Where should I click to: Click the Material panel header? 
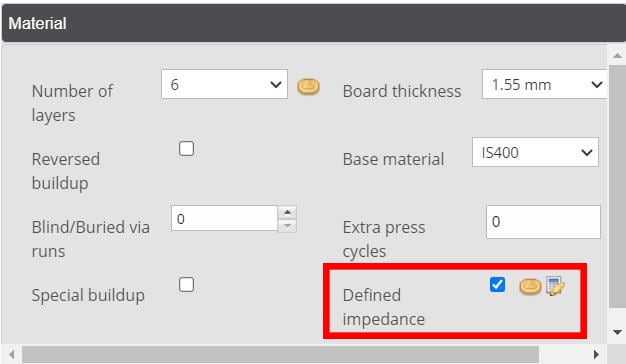[313, 23]
